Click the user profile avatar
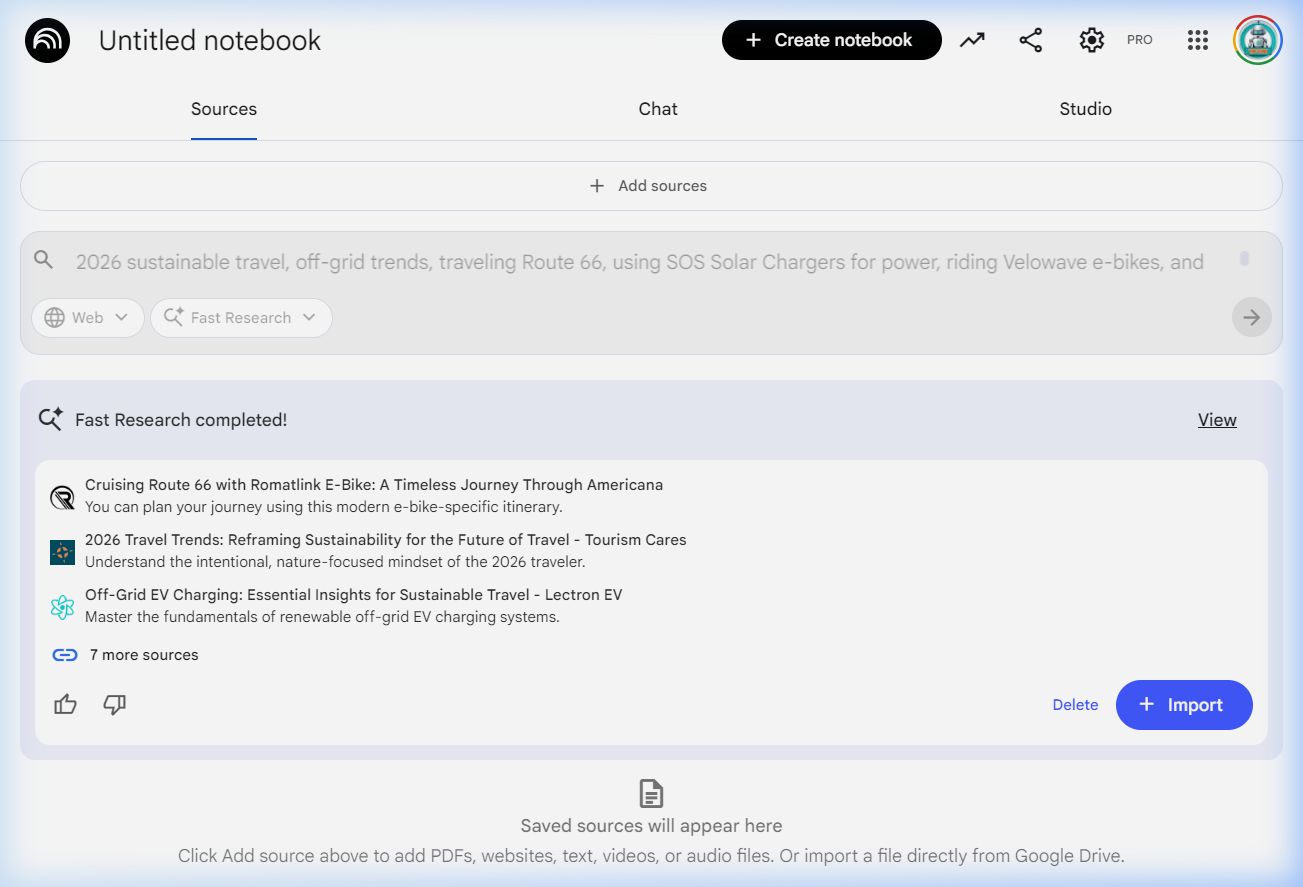1303x887 pixels. click(x=1257, y=40)
